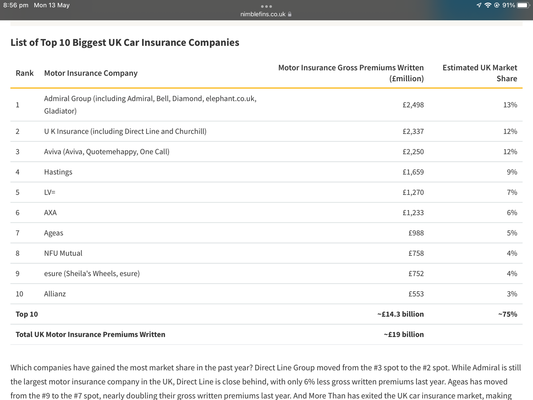Select the 6% market share cell
The height and width of the screenshot is (400, 533).
point(512,213)
